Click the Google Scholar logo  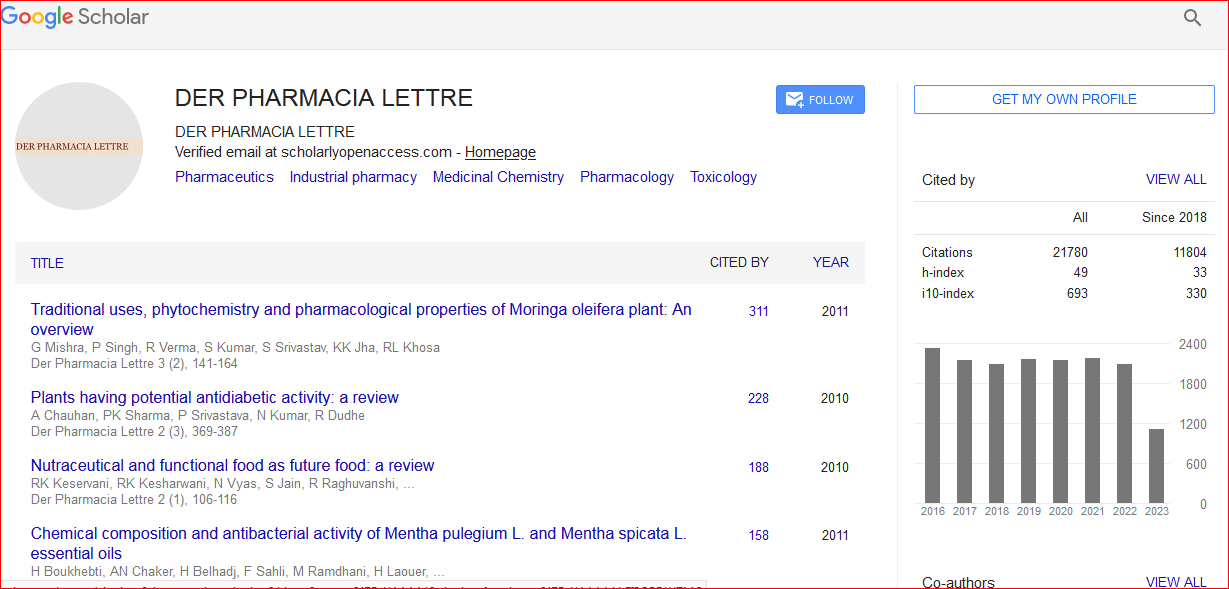(x=75, y=17)
